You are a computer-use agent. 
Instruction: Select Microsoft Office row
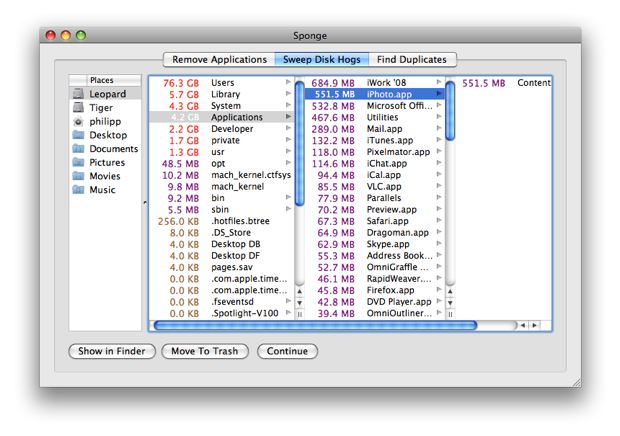(x=374, y=106)
